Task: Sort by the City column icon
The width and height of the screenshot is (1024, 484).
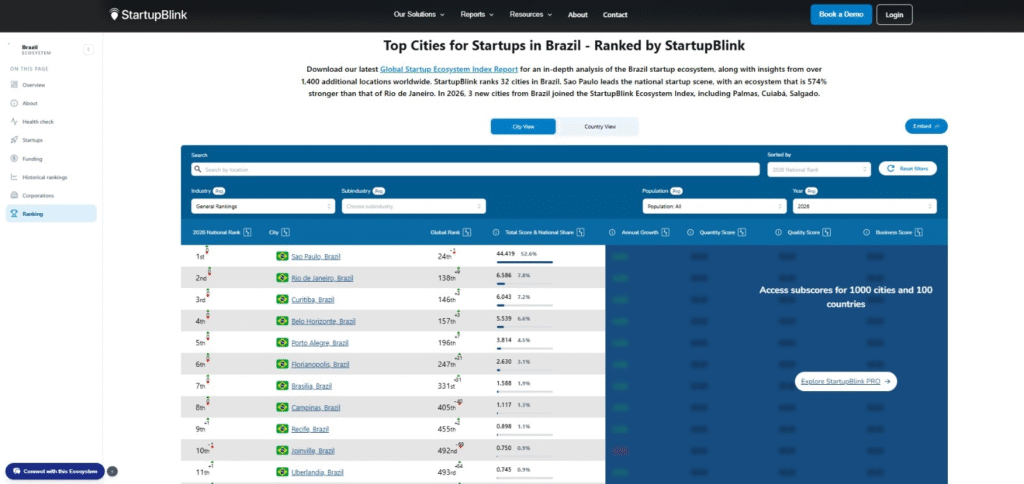Action: (286, 233)
